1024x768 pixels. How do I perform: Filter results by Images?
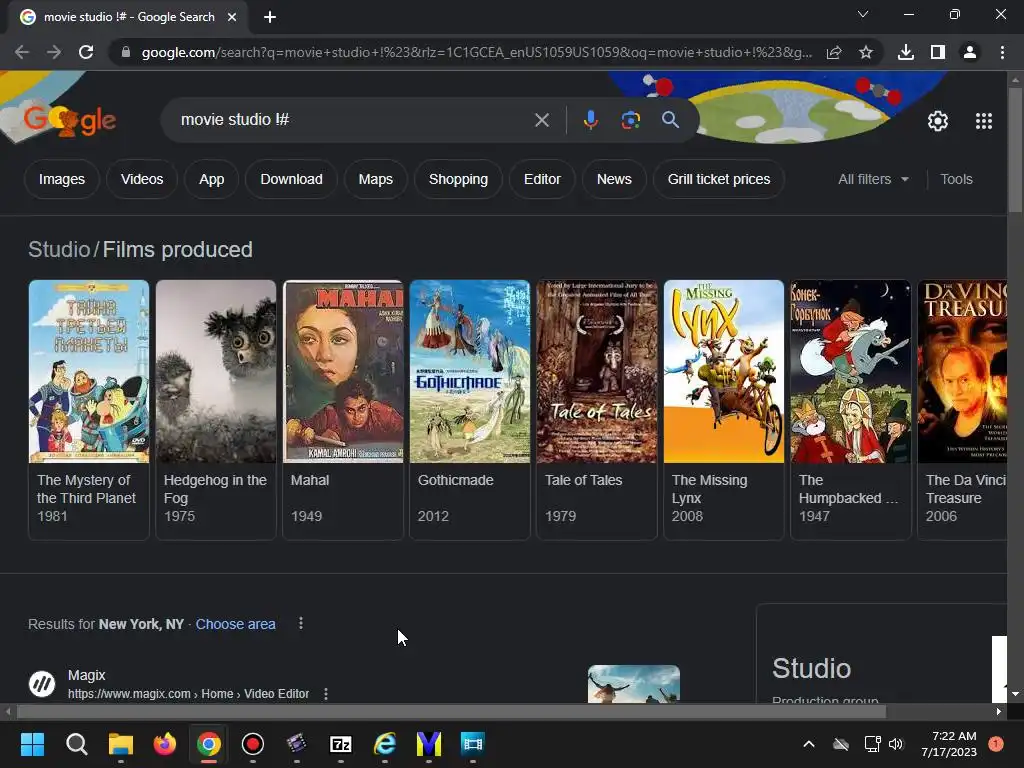(62, 179)
